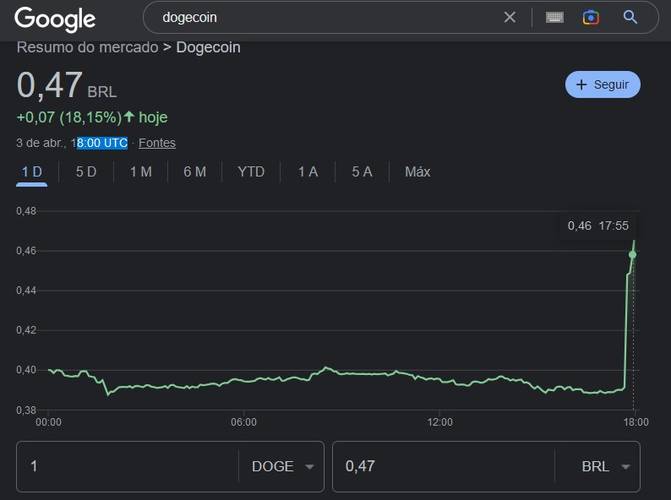
Task: Click the magnifying glass search icon
Action: pyautogui.click(x=630, y=17)
